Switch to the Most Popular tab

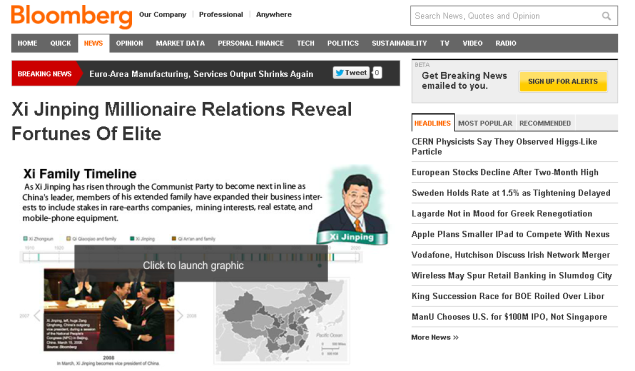click(485, 123)
